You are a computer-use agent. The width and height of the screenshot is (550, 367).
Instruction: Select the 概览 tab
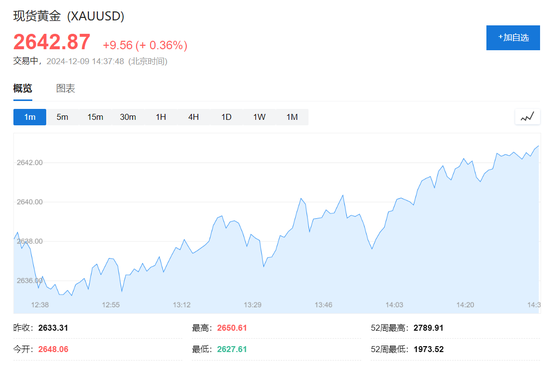click(23, 88)
